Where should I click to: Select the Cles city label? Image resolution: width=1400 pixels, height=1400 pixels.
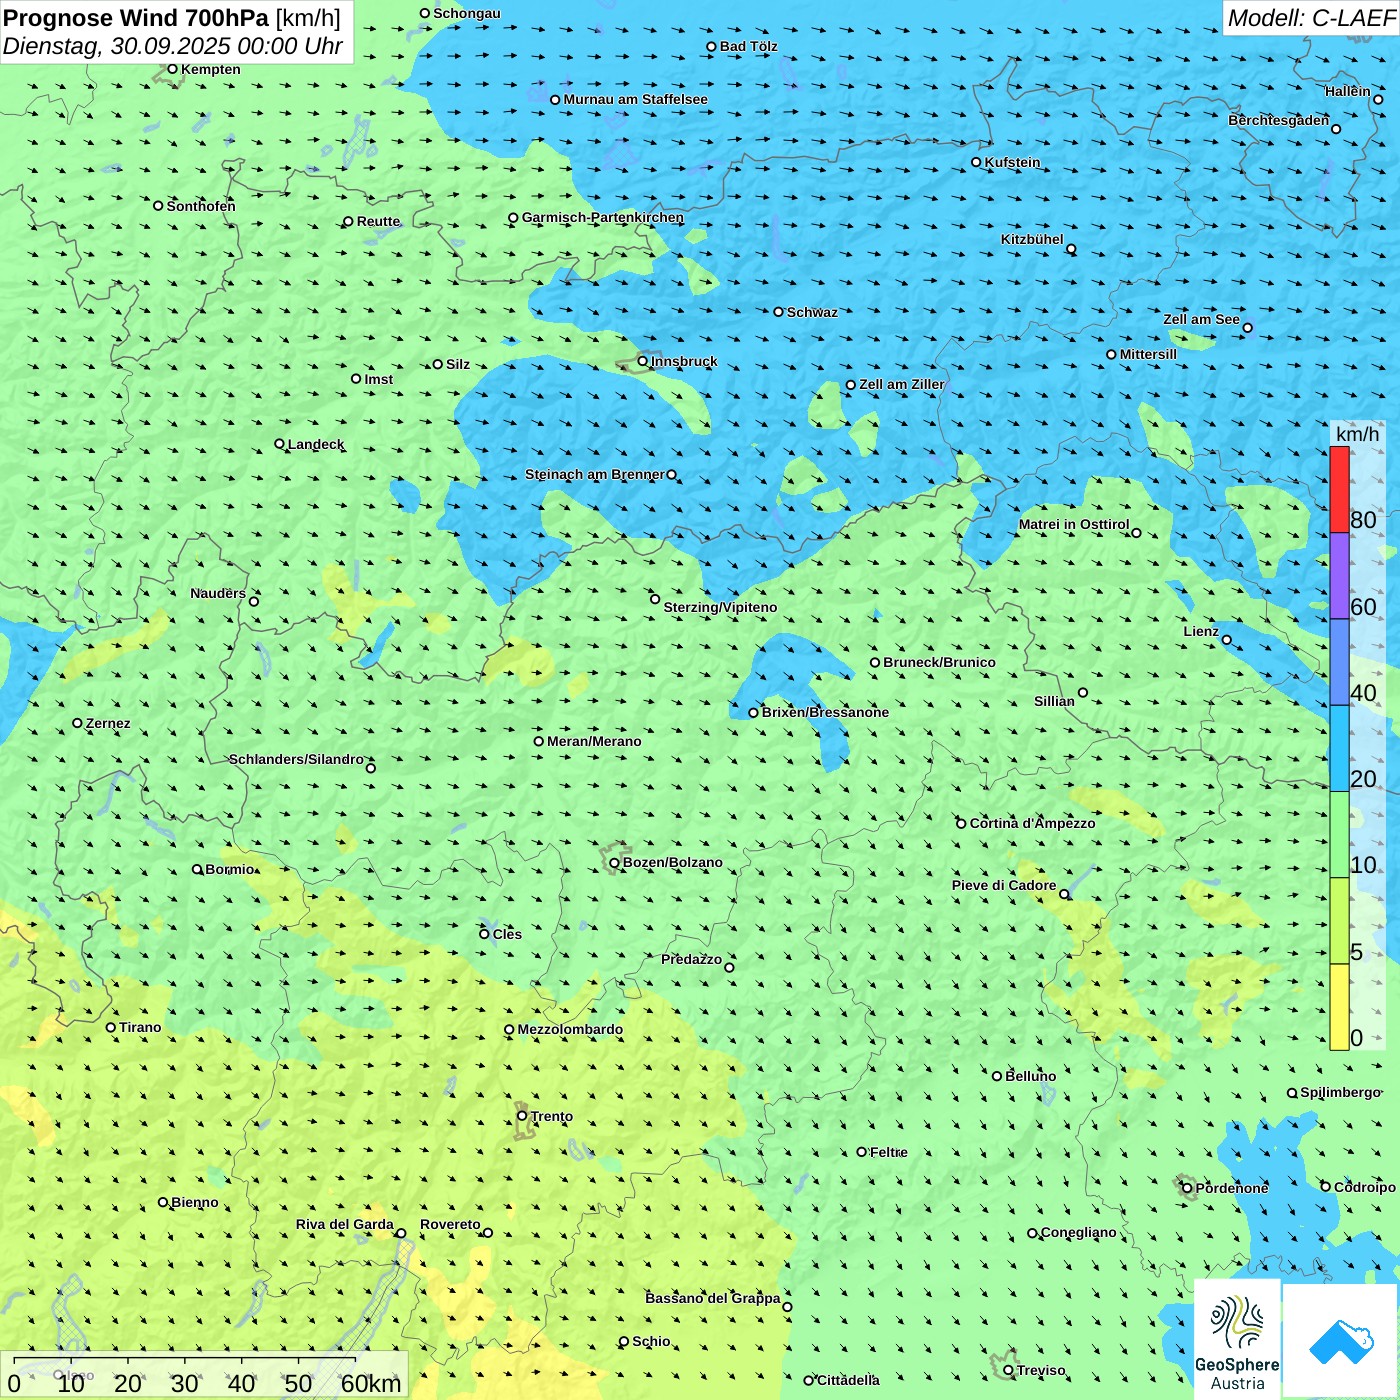pyautogui.click(x=507, y=934)
